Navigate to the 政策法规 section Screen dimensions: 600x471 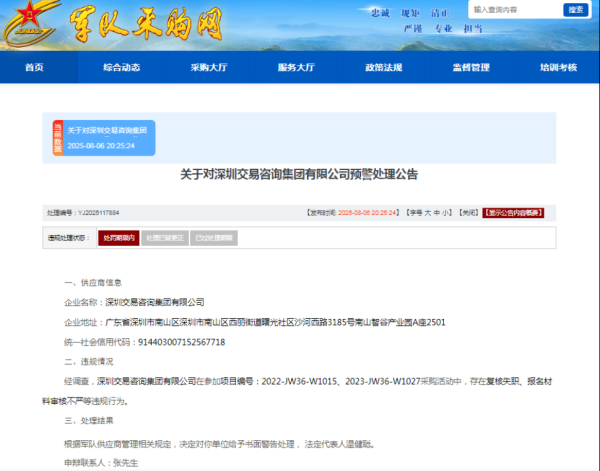pos(383,67)
